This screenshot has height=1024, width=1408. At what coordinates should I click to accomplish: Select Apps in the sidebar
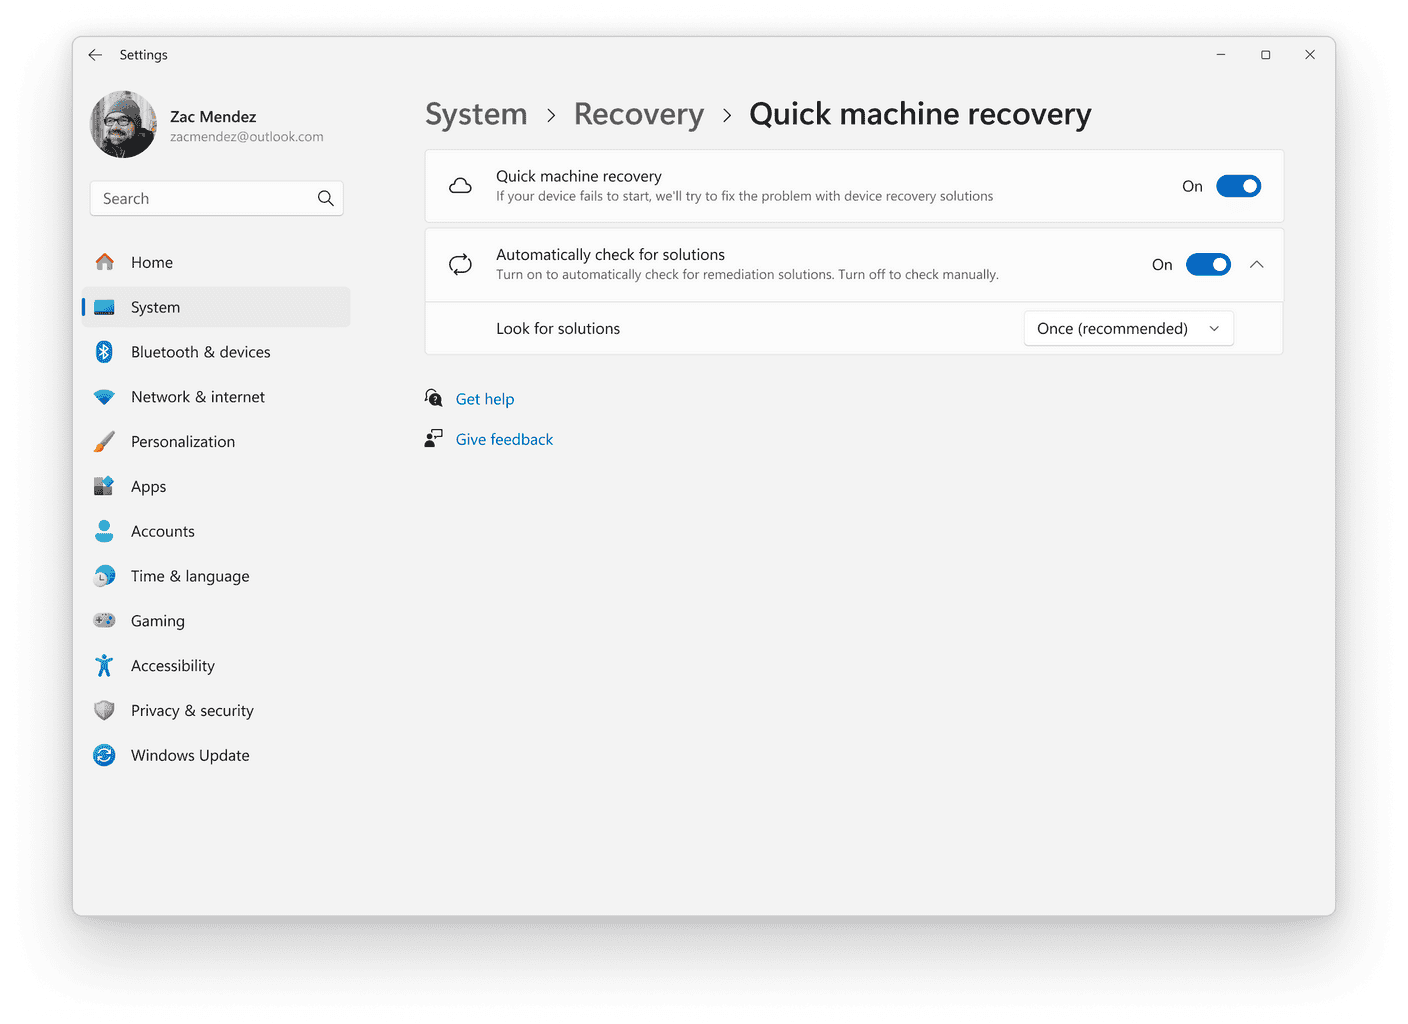[x=149, y=487]
